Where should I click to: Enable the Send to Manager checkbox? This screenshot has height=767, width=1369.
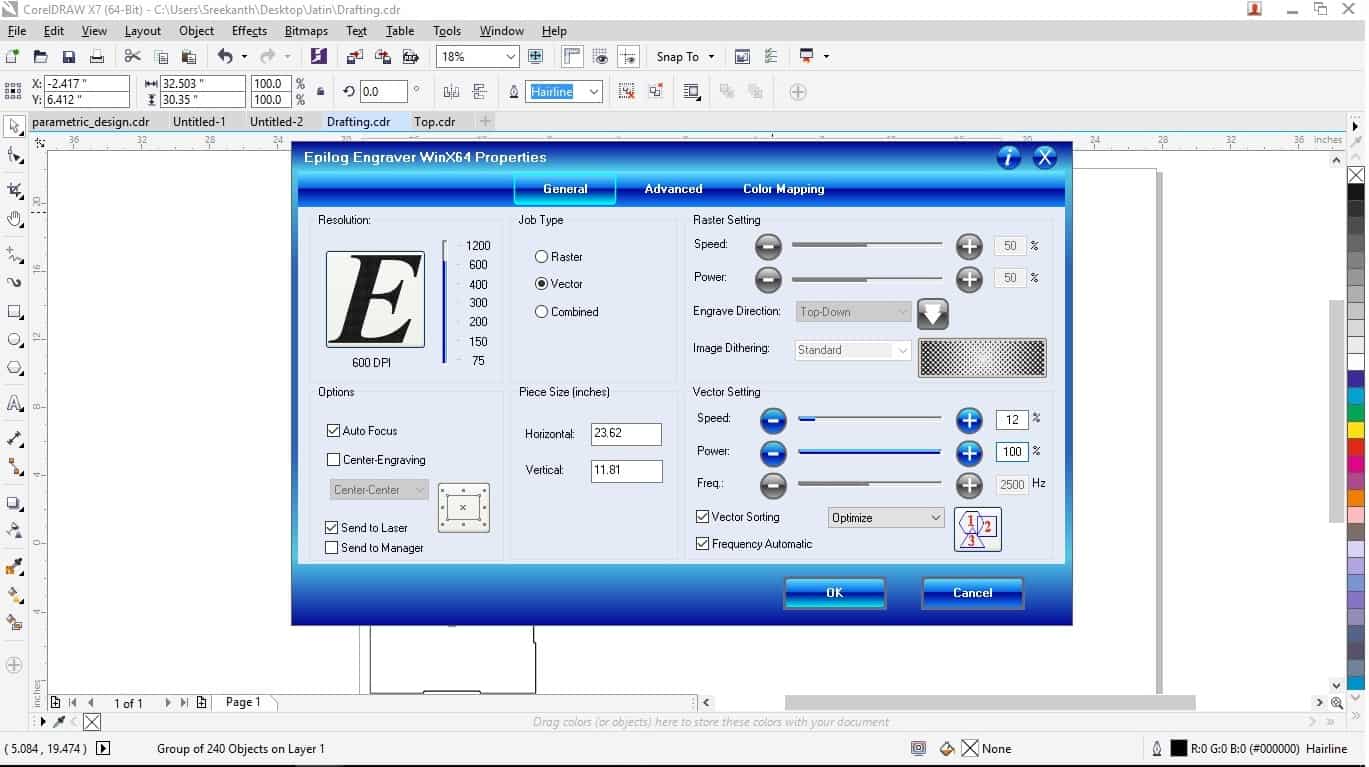pos(332,548)
